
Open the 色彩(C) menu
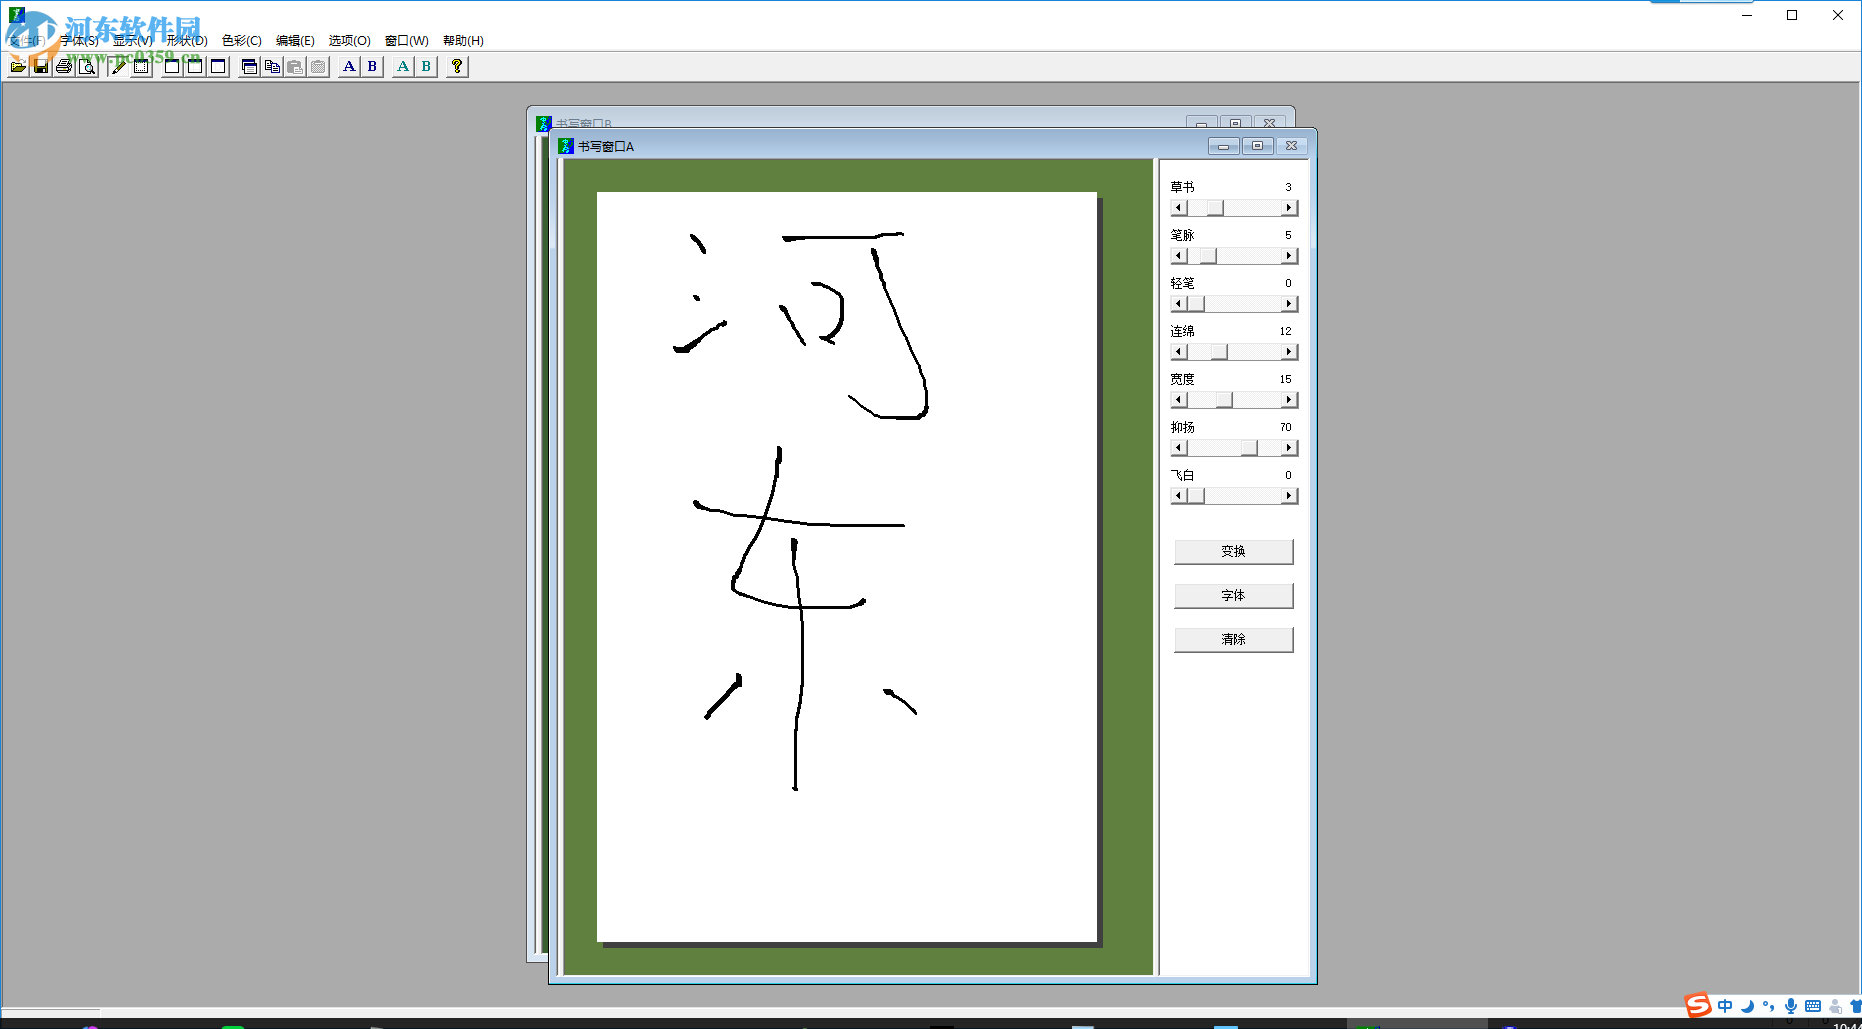(x=240, y=40)
